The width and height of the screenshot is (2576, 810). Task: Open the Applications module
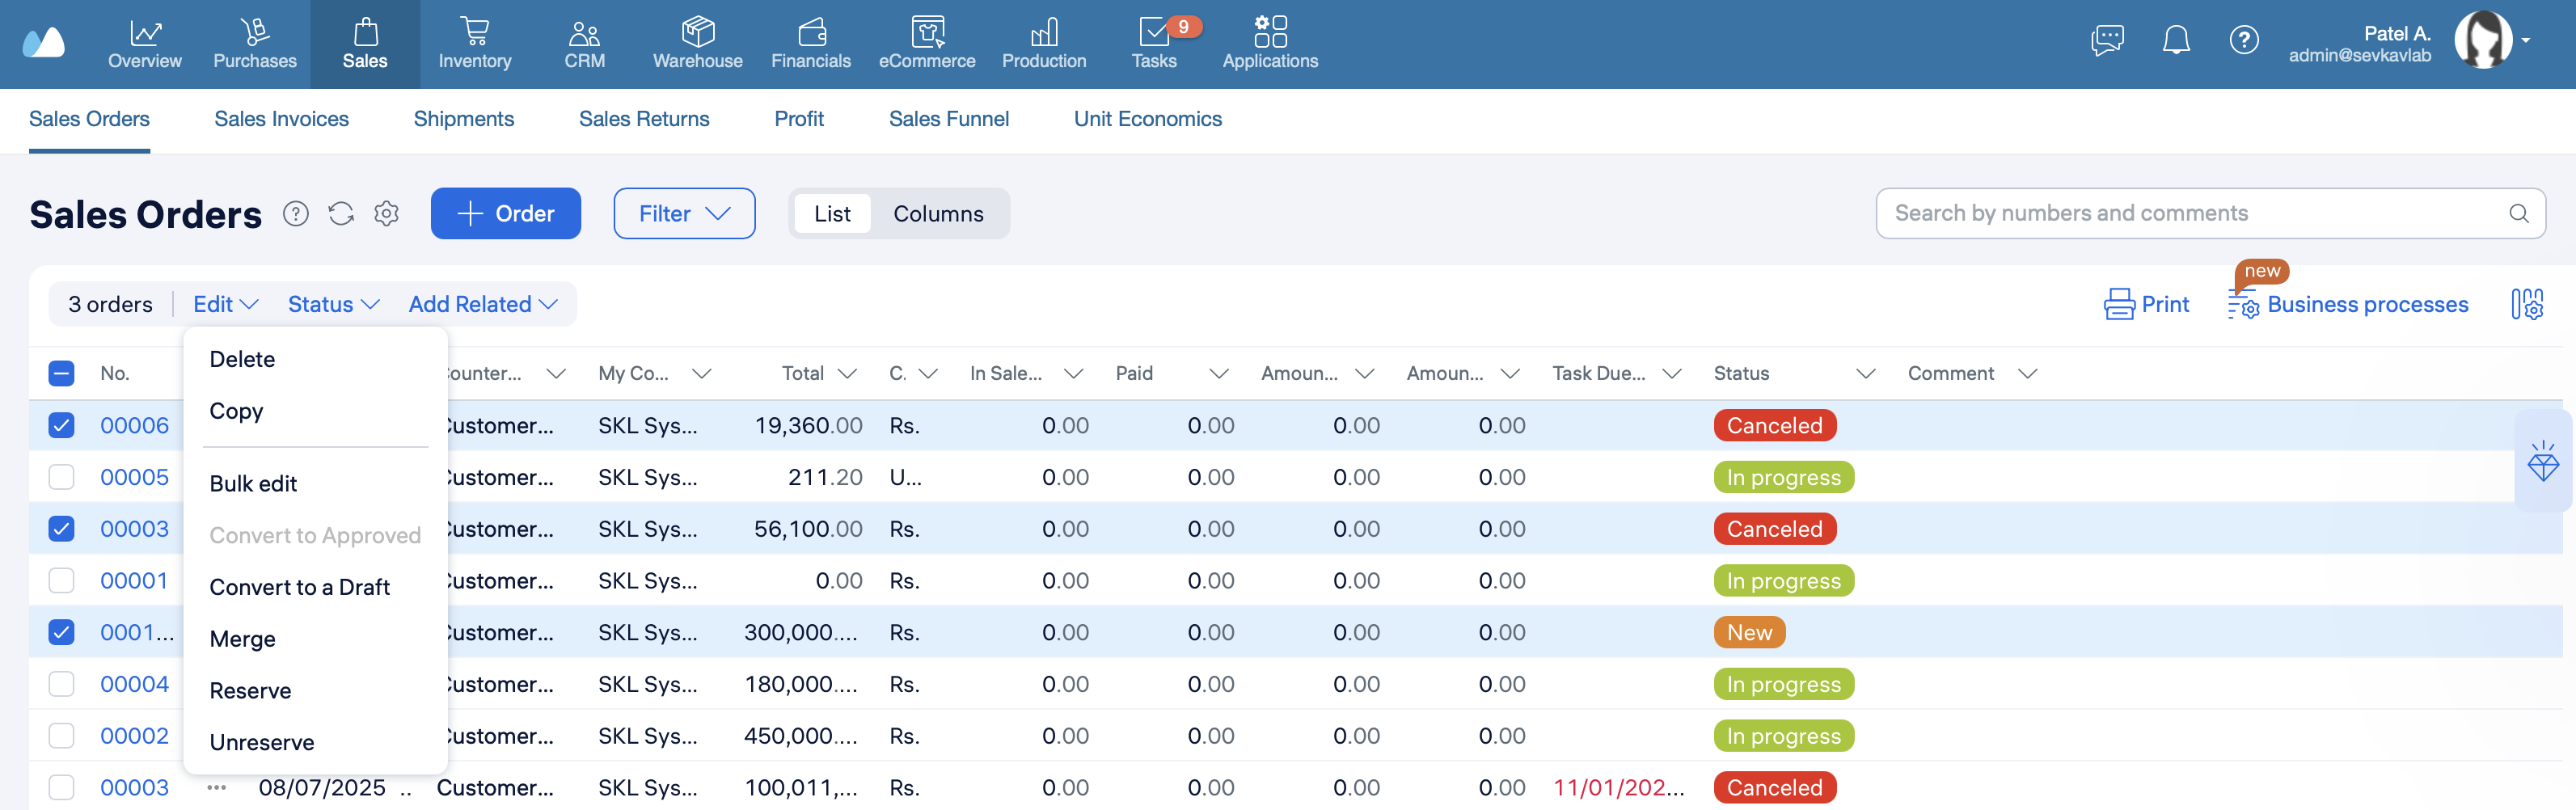(1270, 44)
